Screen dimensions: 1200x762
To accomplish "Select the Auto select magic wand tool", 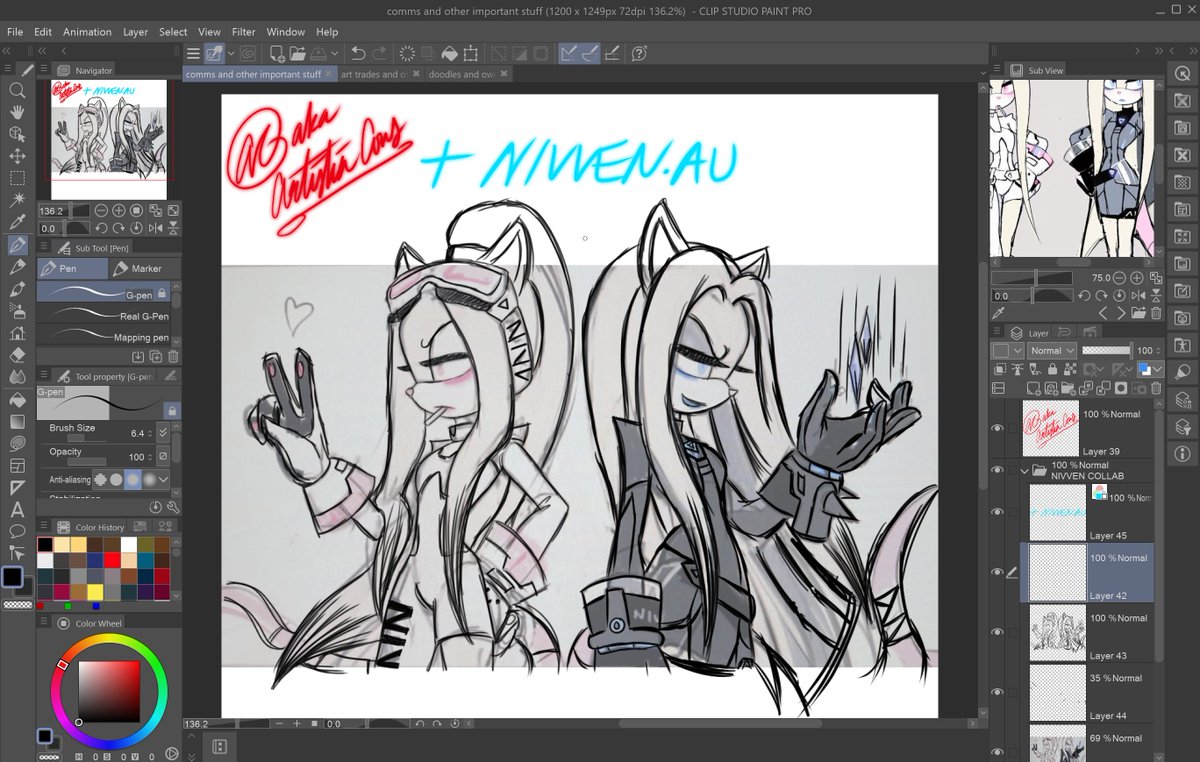I will click(17, 200).
